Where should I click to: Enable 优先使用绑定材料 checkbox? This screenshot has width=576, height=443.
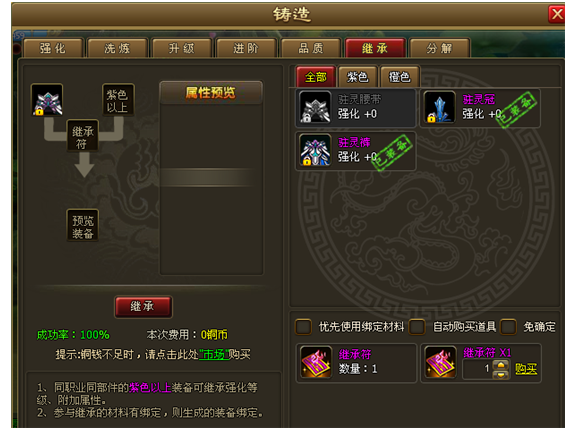[x=303, y=327]
